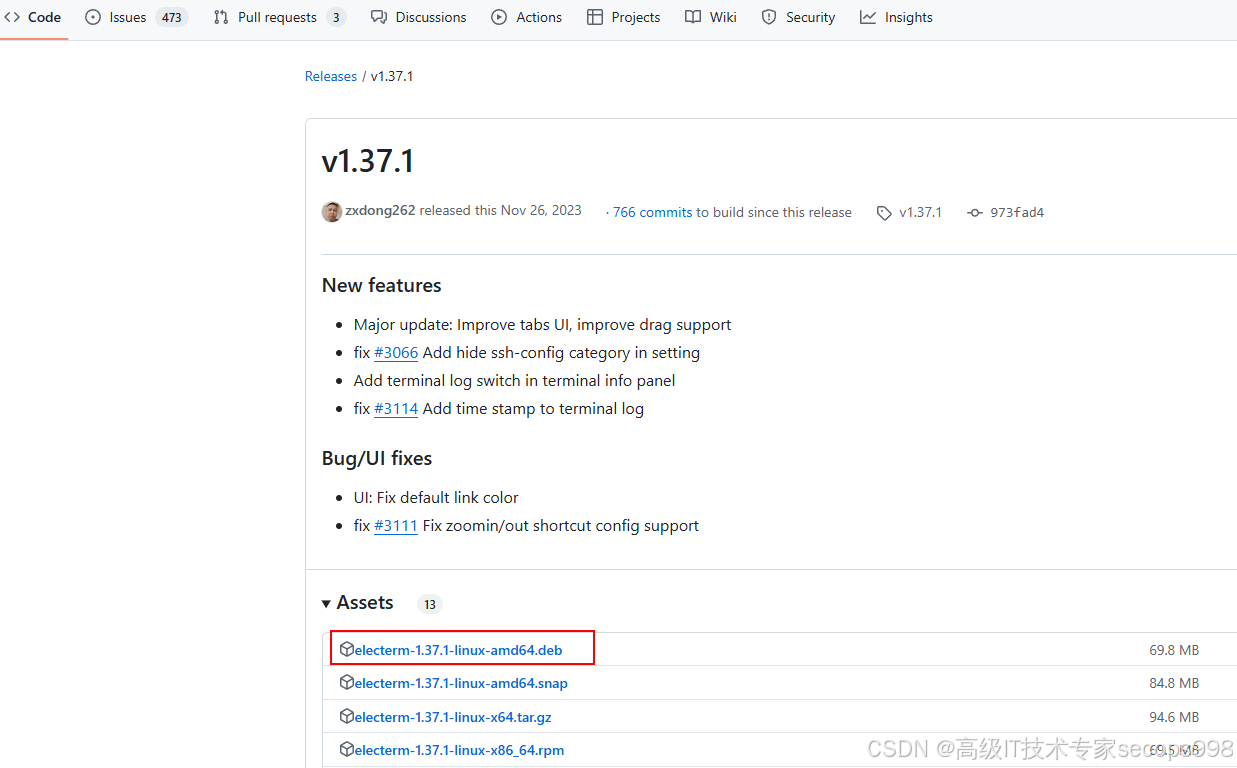1237x768 pixels.
Task: Click the Bug/UI fixes heading
Action: [377, 459]
